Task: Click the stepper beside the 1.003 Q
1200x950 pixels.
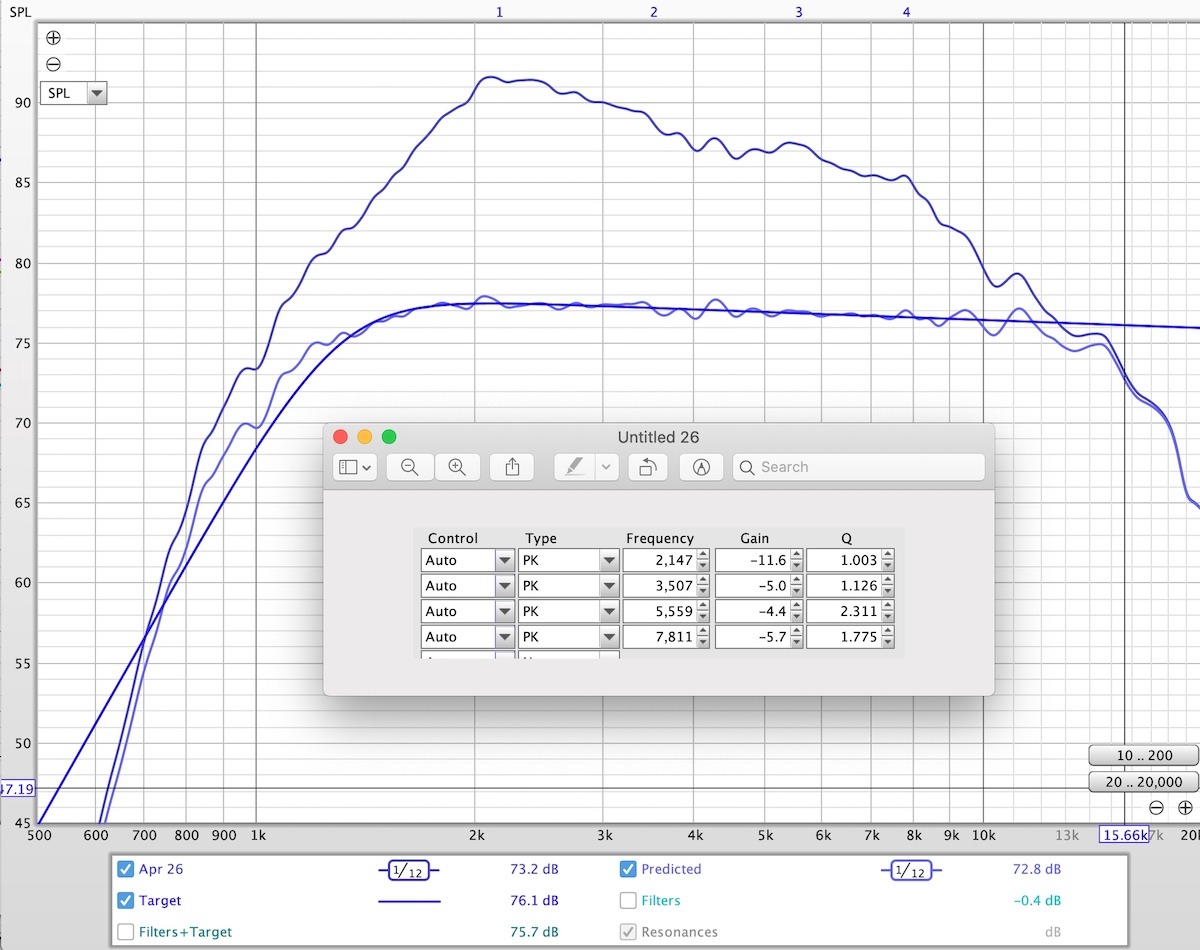Action: tap(888, 560)
